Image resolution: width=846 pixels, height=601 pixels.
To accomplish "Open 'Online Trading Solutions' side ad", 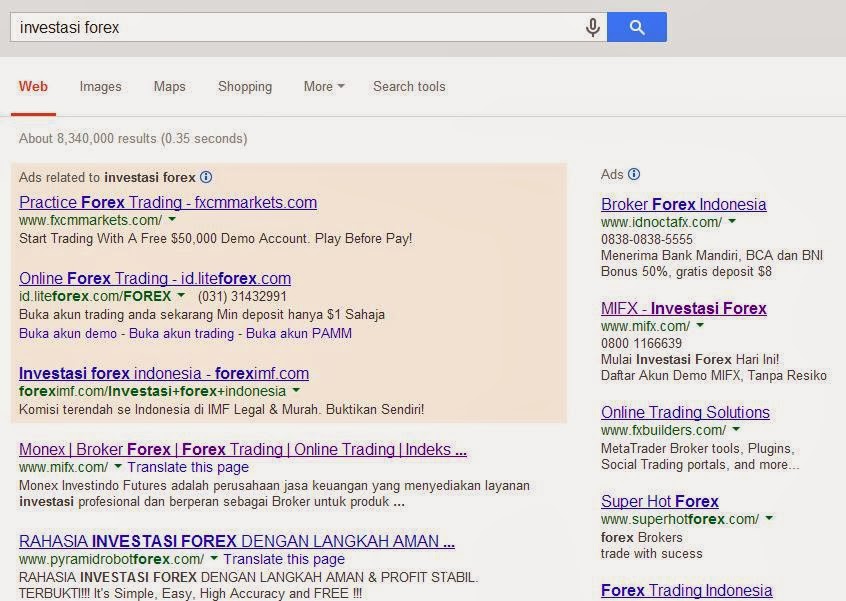I will click(x=685, y=413).
